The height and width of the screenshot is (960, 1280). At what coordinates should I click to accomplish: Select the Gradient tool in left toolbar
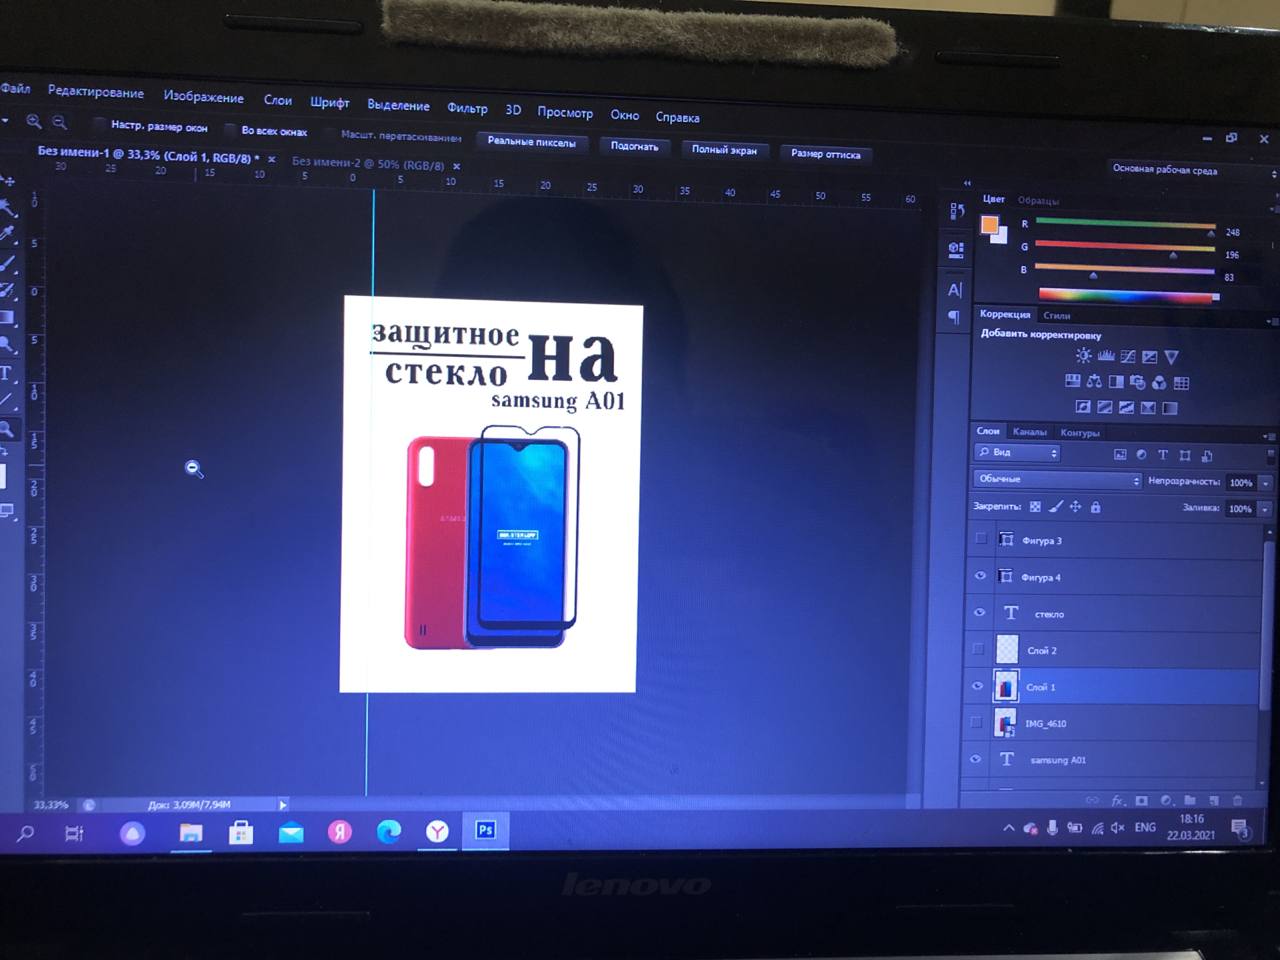pos(7,319)
